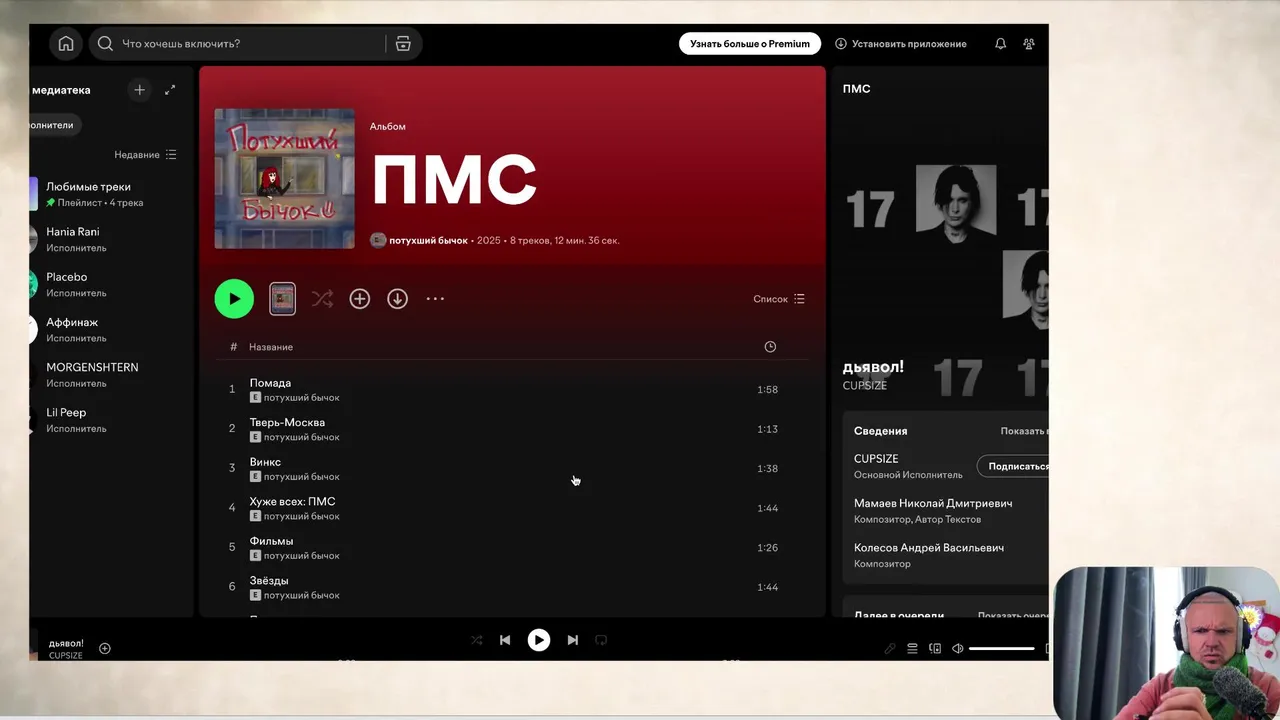Add album to library with the plus circle
Image resolution: width=1280 pixels, height=720 pixels.
[360, 299]
